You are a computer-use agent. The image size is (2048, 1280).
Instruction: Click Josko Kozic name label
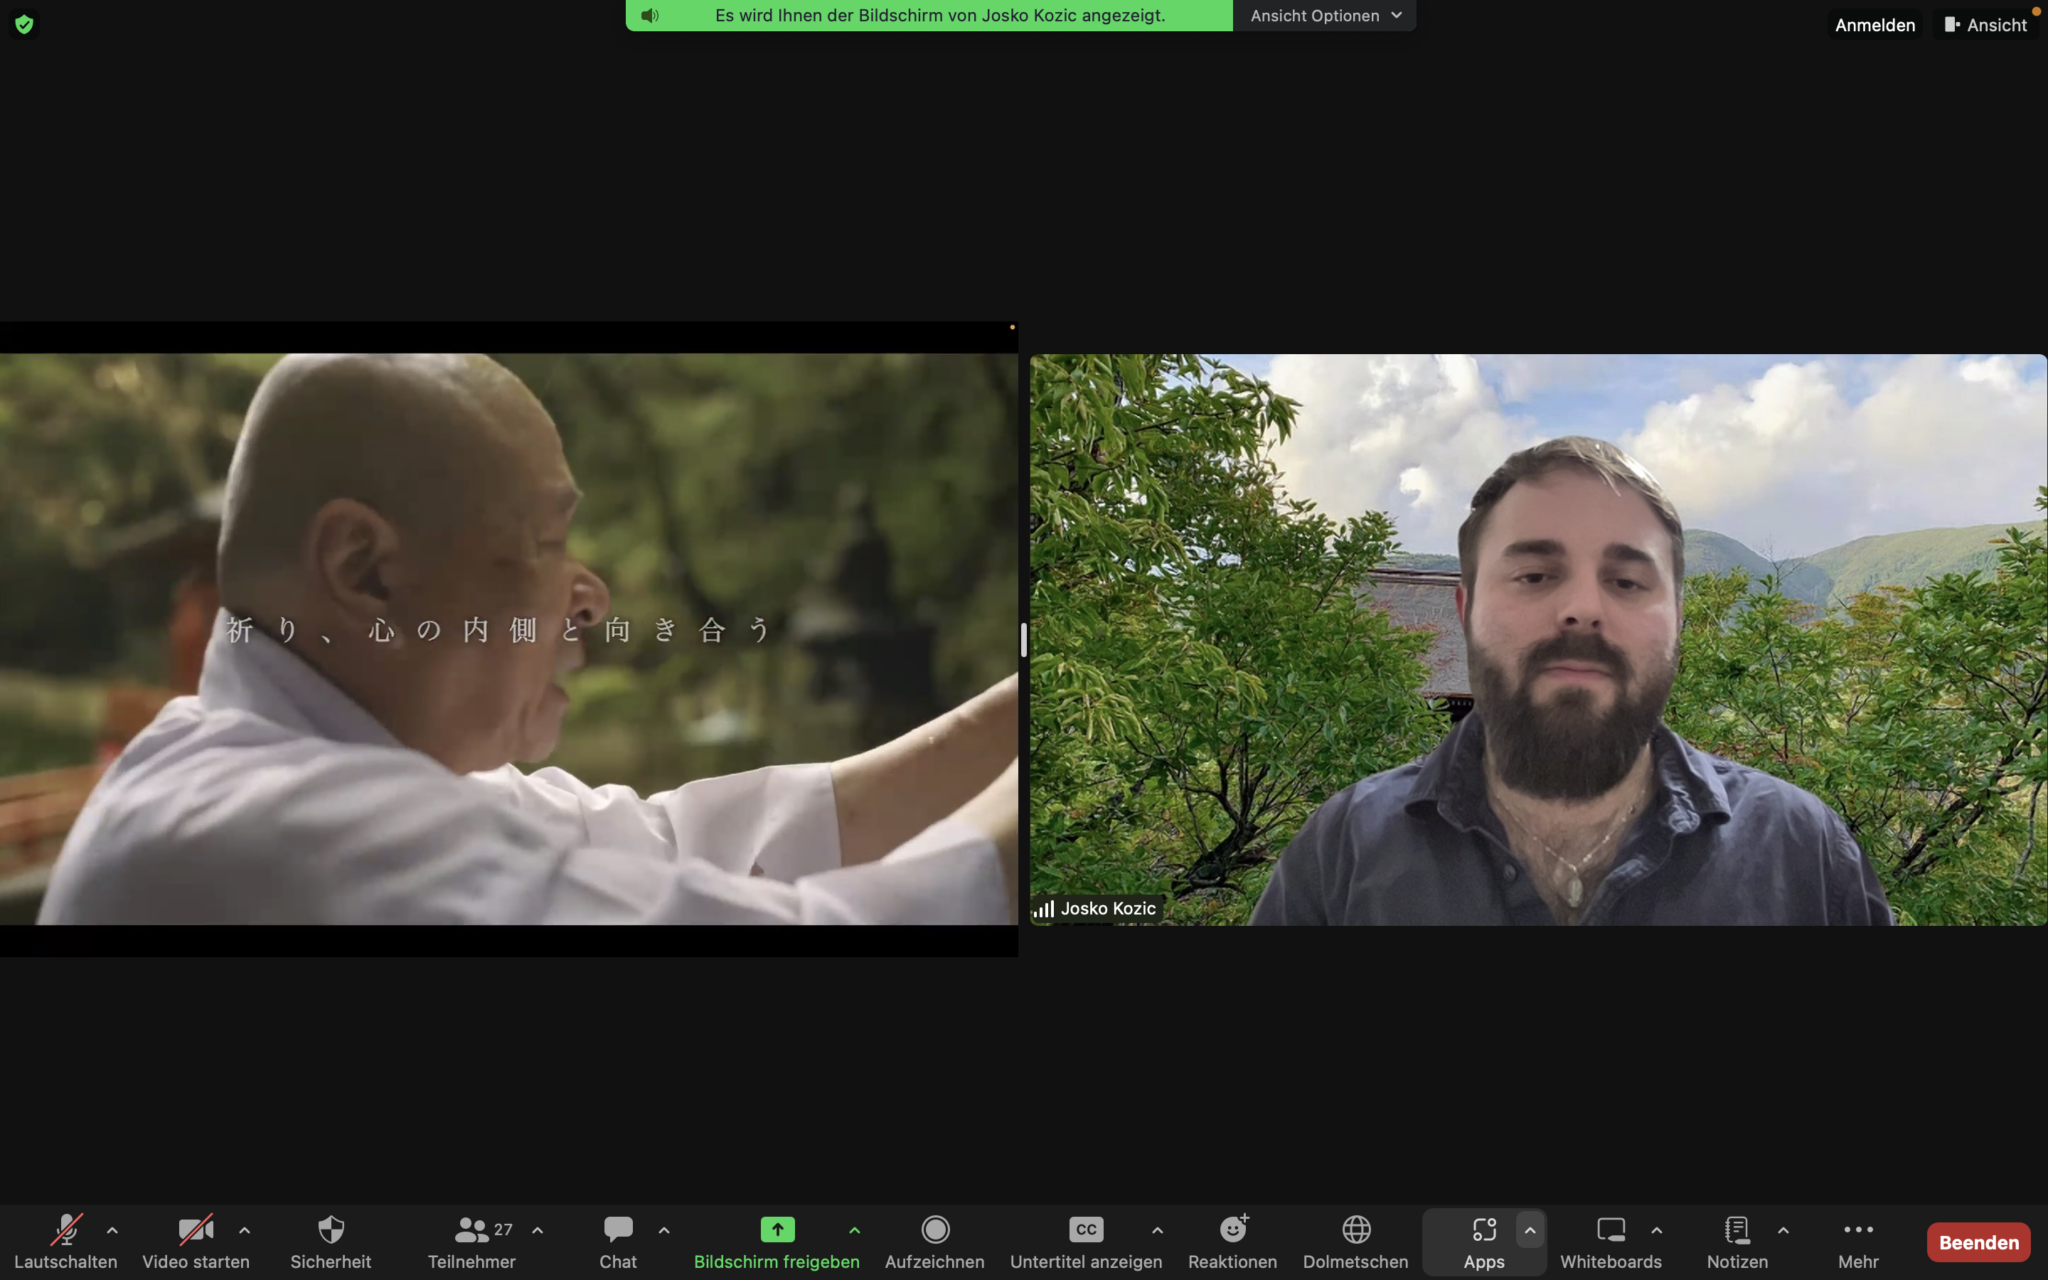(1108, 908)
